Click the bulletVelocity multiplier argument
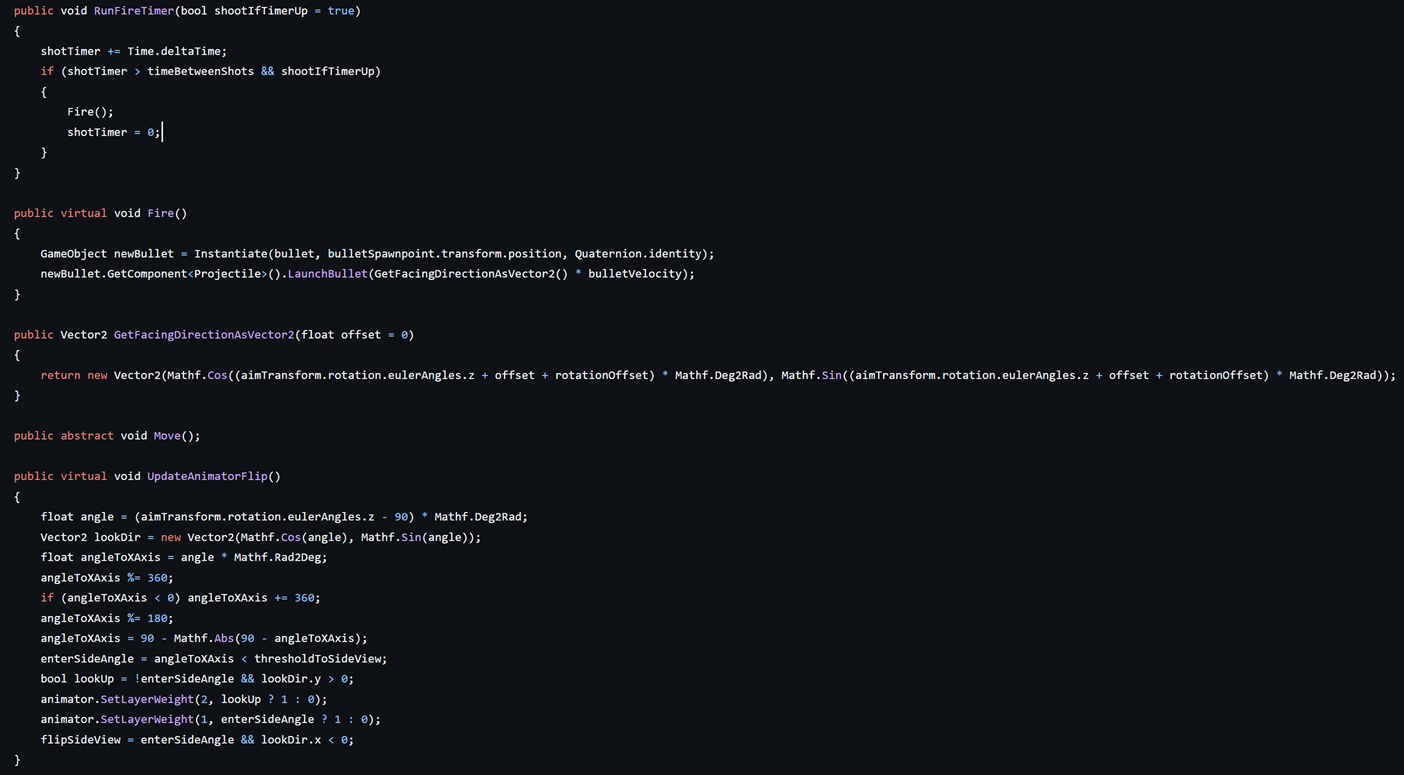This screenshot has width=1404, height=775. point(633,273)
